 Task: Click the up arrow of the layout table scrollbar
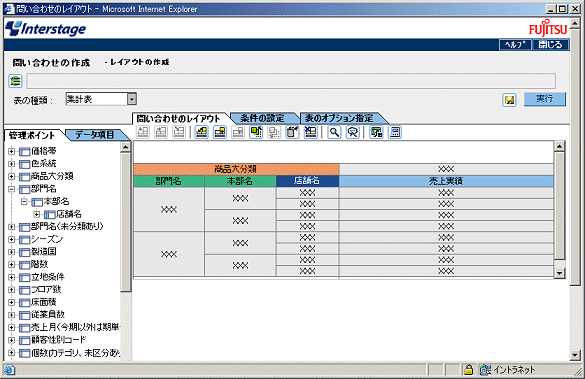pos(559,146)
